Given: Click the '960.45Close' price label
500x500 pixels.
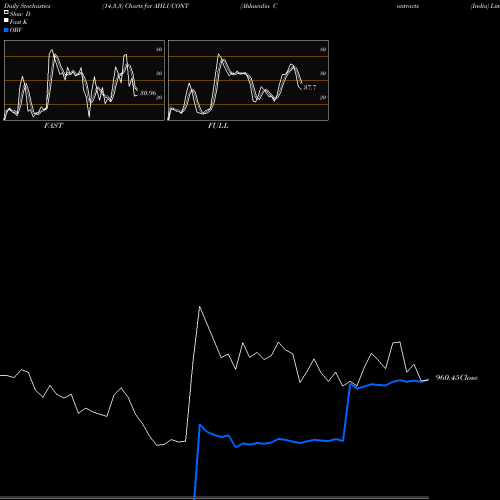Looking at the screenshot, I should tap(457, 378).
